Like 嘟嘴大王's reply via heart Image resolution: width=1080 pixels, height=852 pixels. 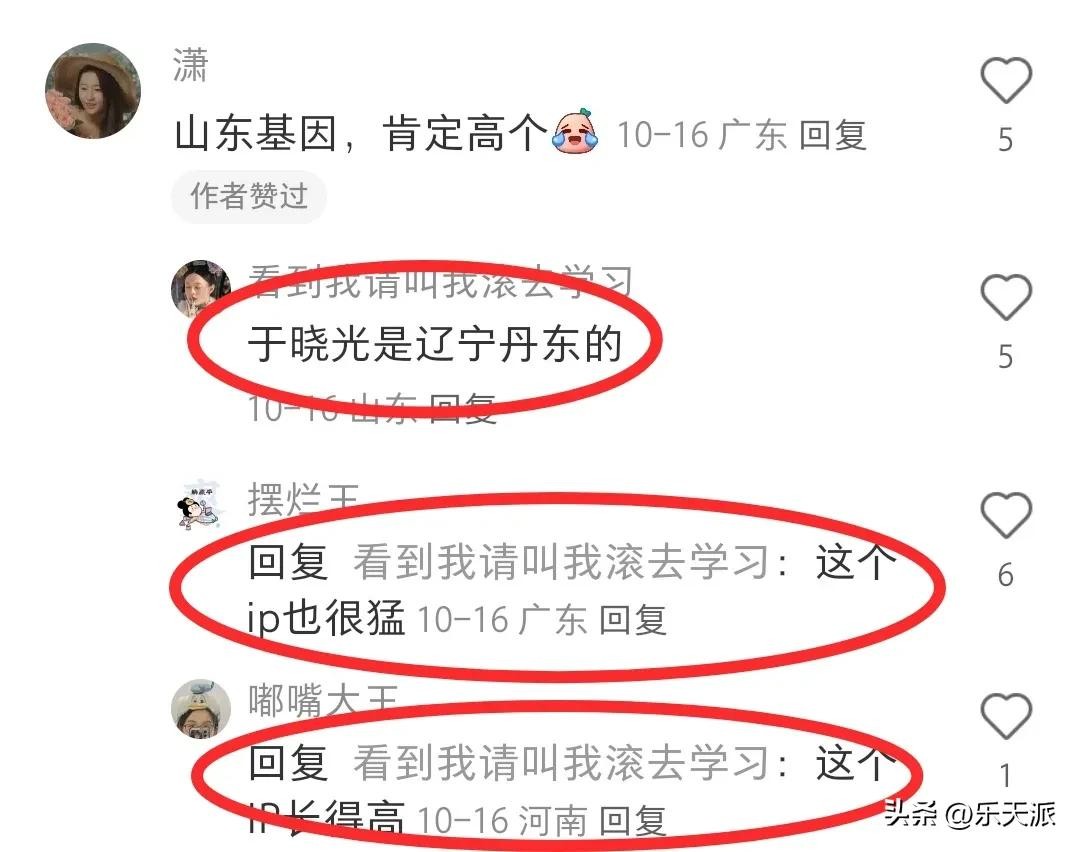click(x=1006, y=716)
